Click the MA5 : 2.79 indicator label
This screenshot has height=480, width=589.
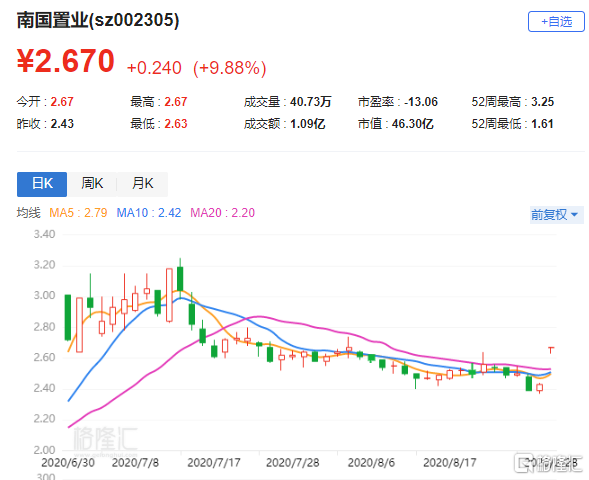click(x=78, y=213)
